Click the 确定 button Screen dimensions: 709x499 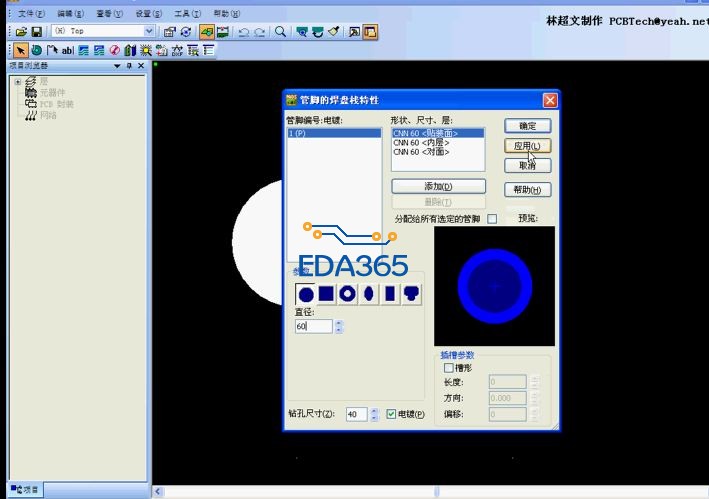(528, 126)
